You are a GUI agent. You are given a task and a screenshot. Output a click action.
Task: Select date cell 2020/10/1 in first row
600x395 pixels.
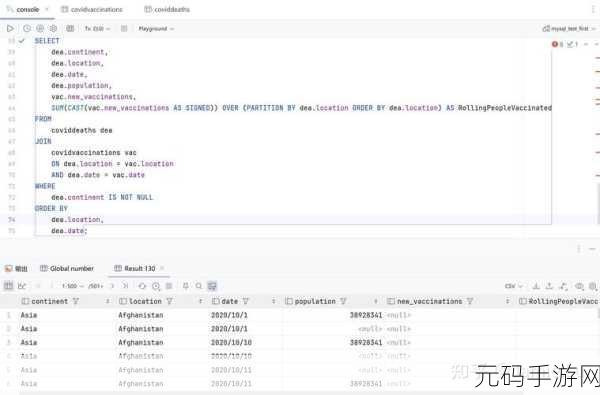click(229, 315)
